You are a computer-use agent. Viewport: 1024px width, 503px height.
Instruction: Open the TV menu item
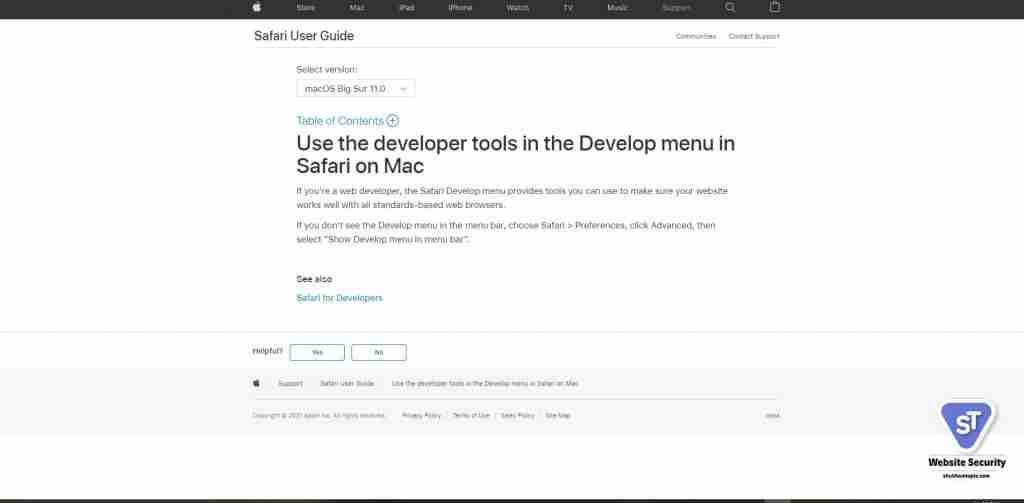click(x=568, y=8)
